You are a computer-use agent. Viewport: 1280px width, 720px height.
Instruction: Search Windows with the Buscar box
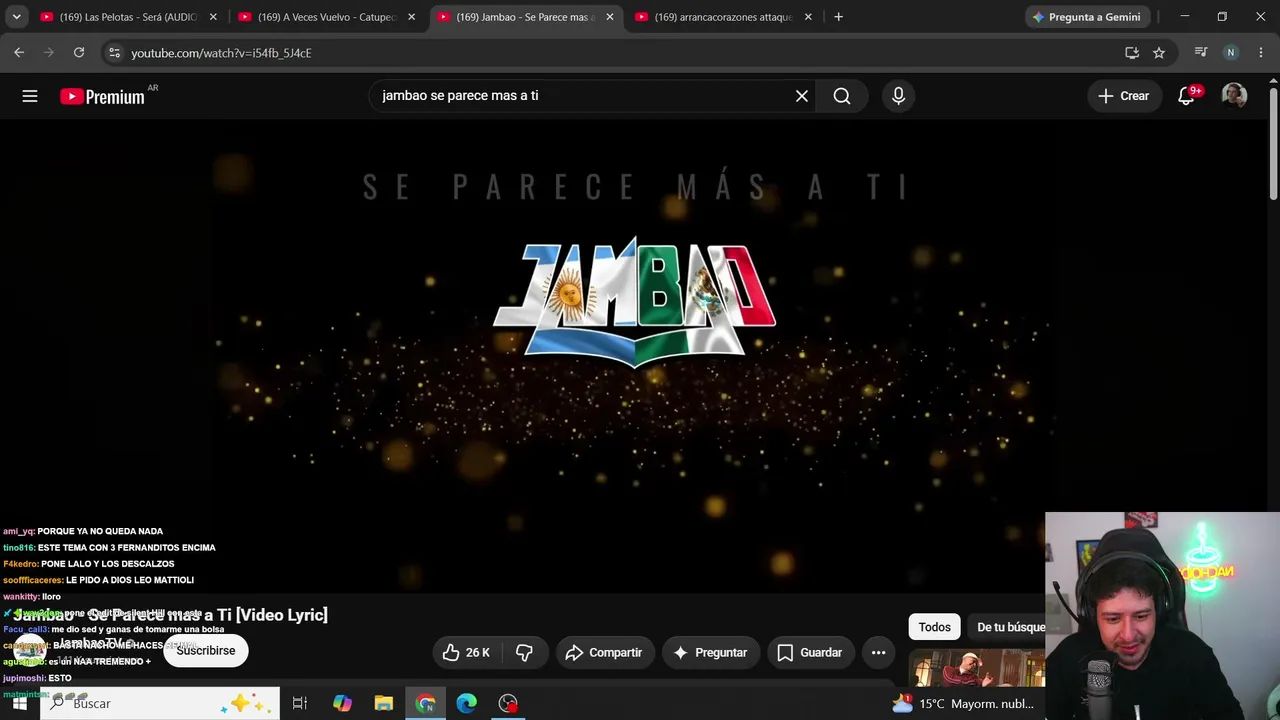pyautogui.click(x=160, y=704)
